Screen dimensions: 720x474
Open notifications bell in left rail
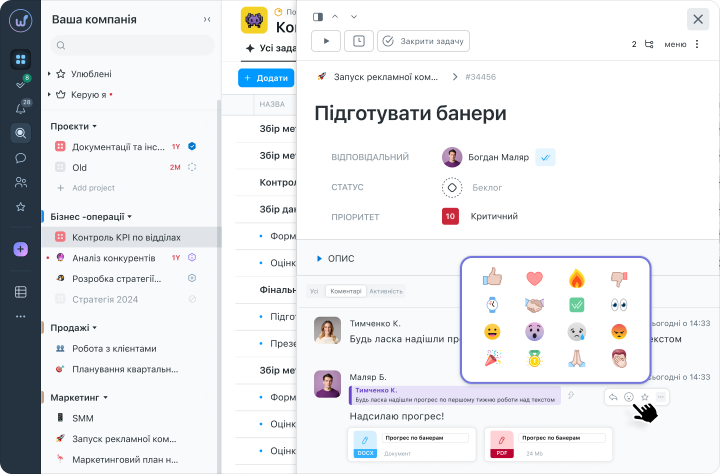21,109
